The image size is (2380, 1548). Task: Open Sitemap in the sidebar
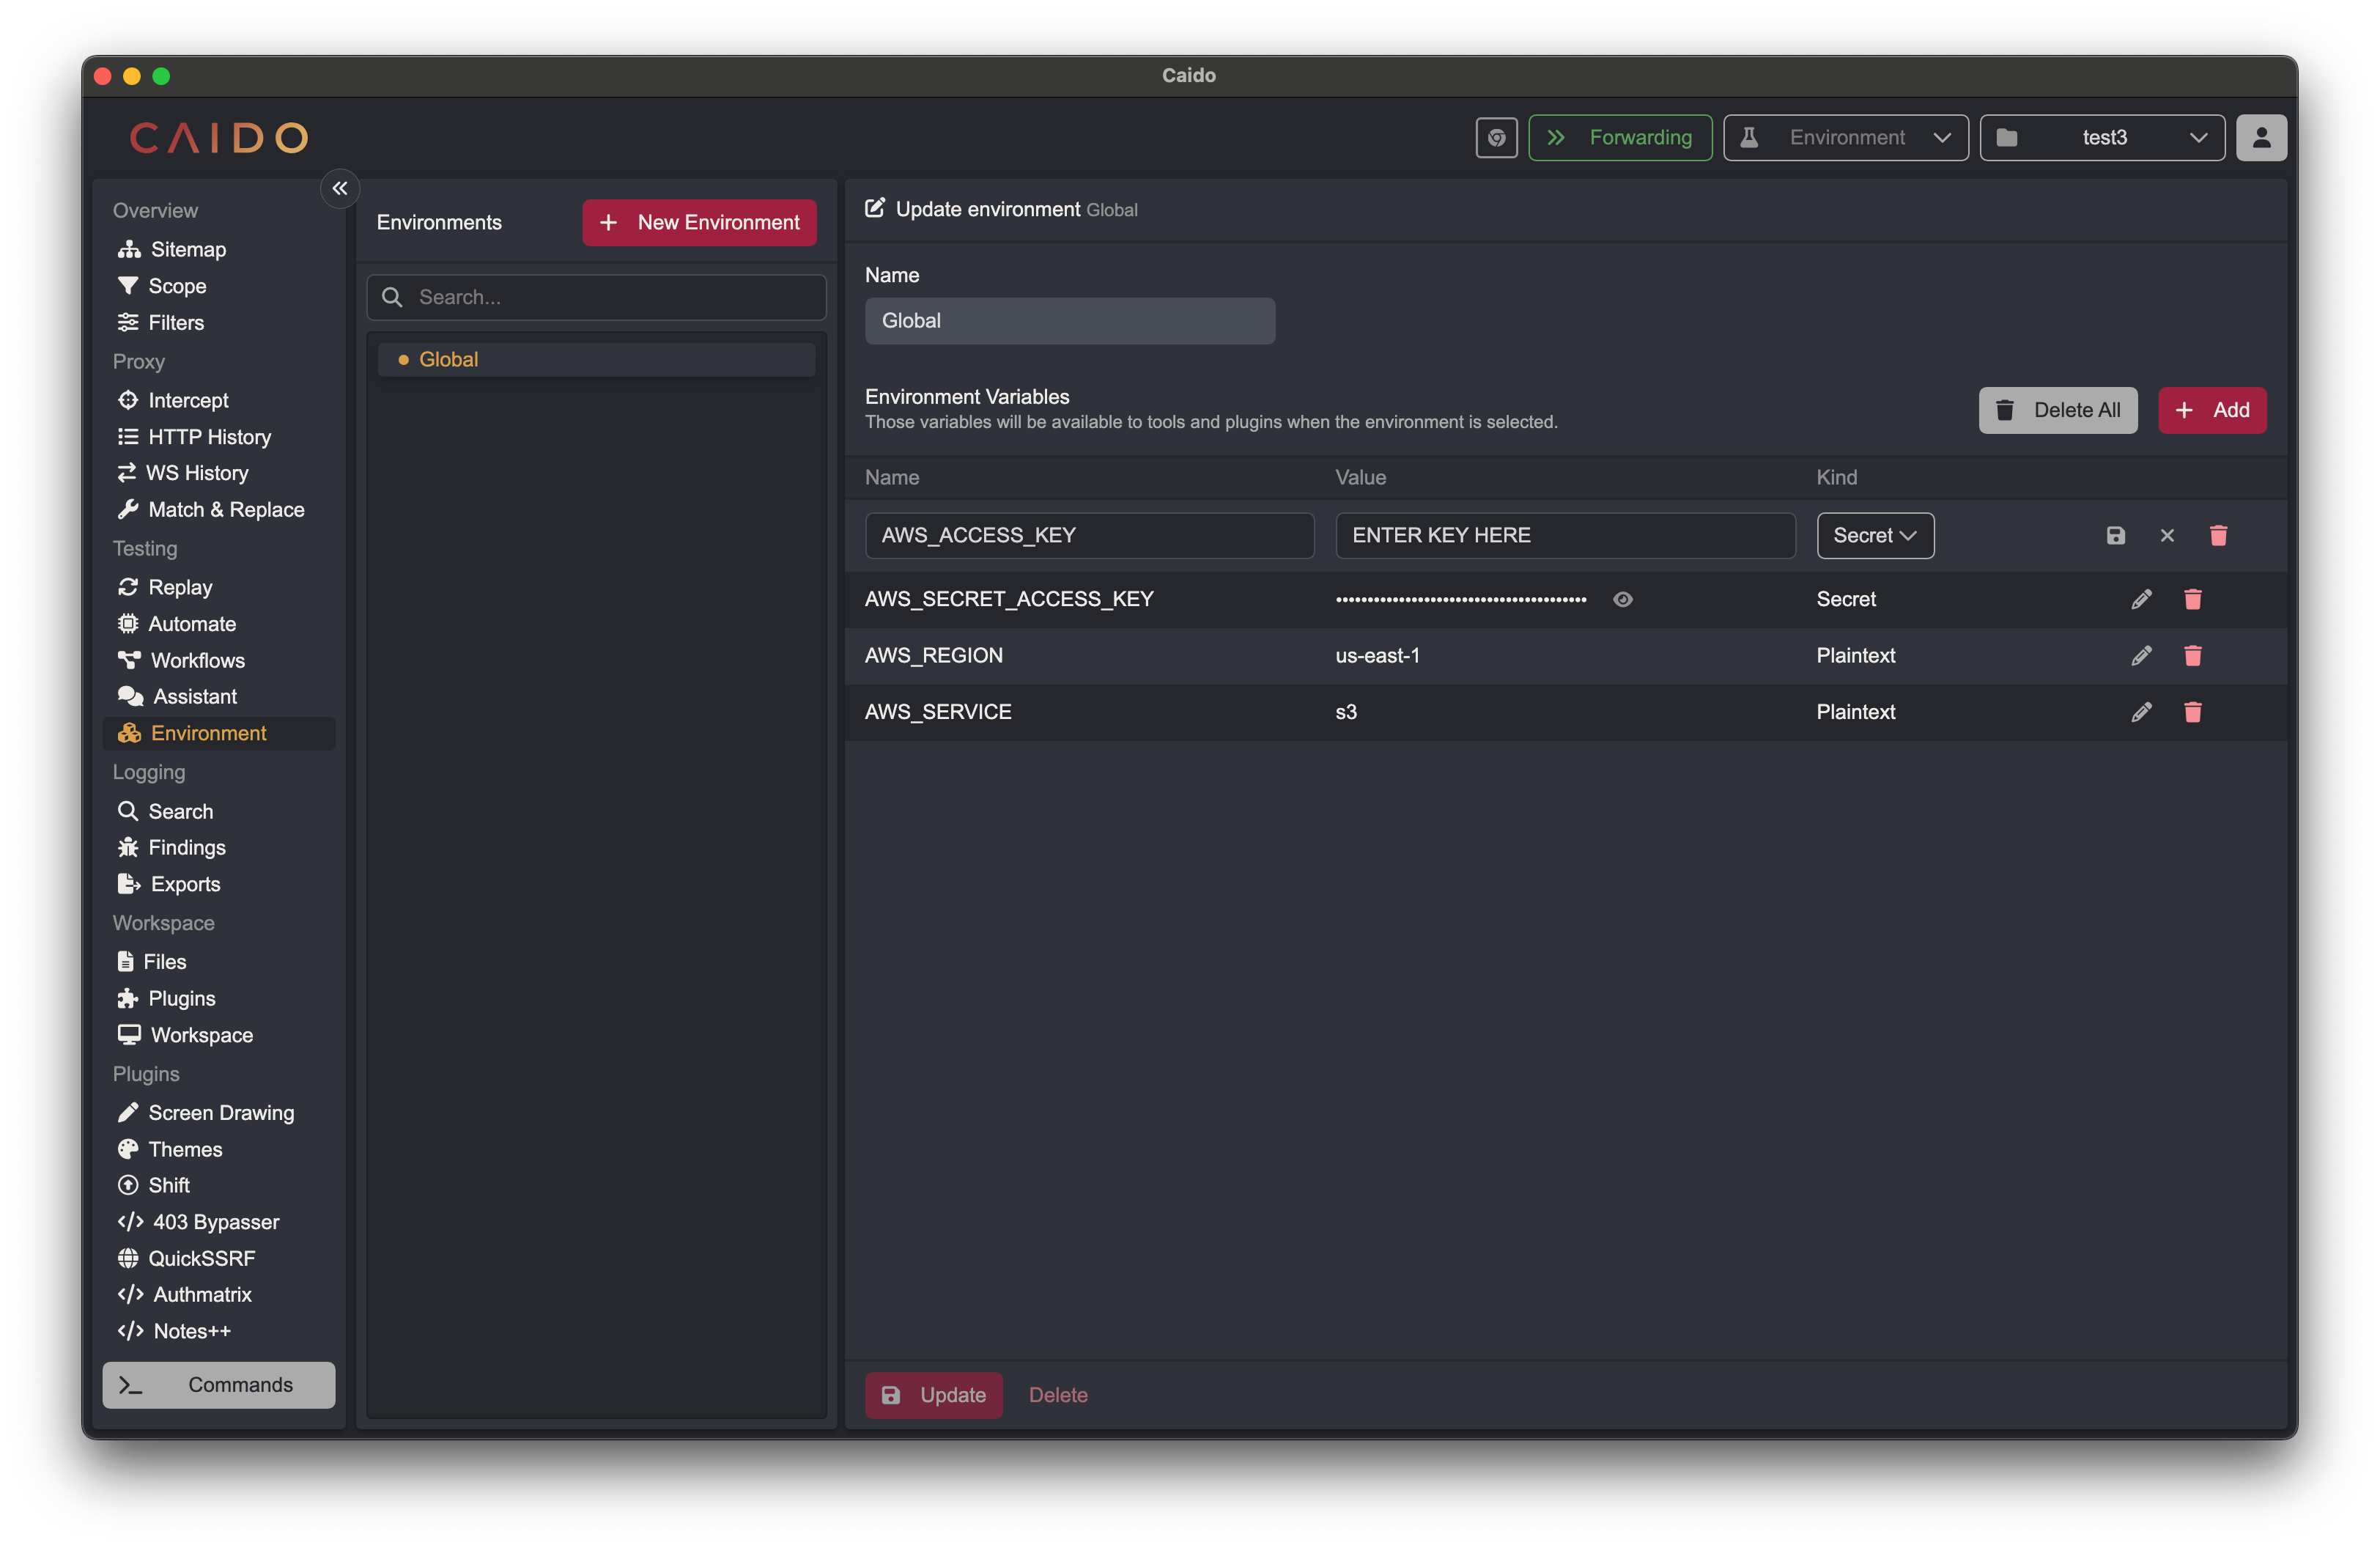219,249
